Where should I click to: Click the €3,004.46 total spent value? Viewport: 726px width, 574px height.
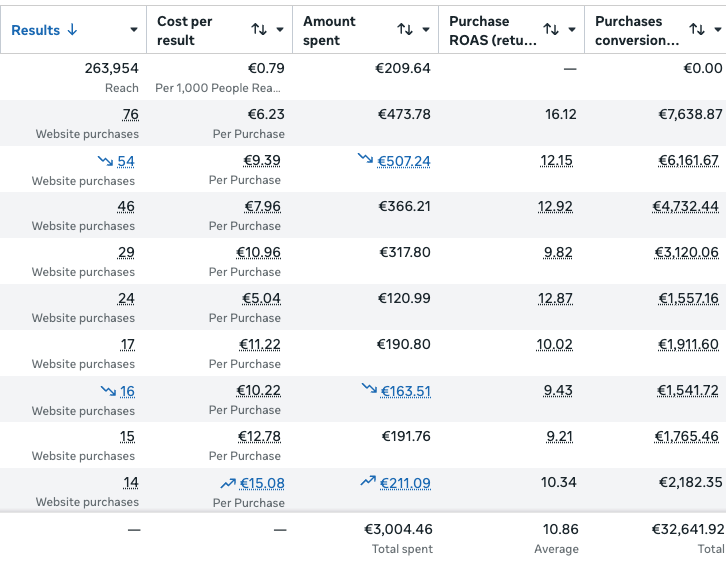(398, 529)
